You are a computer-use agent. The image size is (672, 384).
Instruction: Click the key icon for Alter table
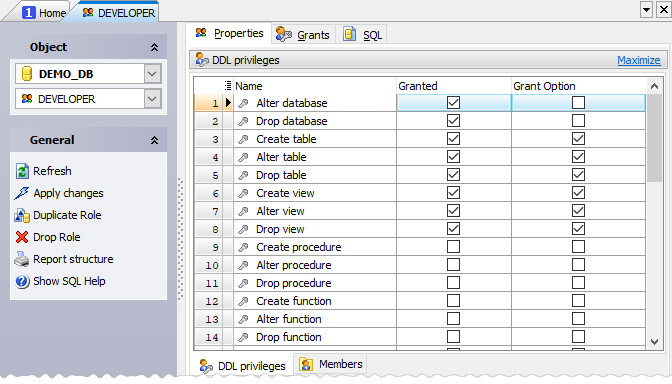243,157
